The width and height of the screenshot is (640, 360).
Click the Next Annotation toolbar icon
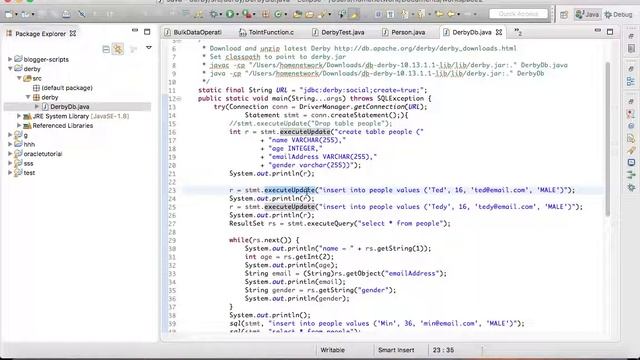[404, 15]
